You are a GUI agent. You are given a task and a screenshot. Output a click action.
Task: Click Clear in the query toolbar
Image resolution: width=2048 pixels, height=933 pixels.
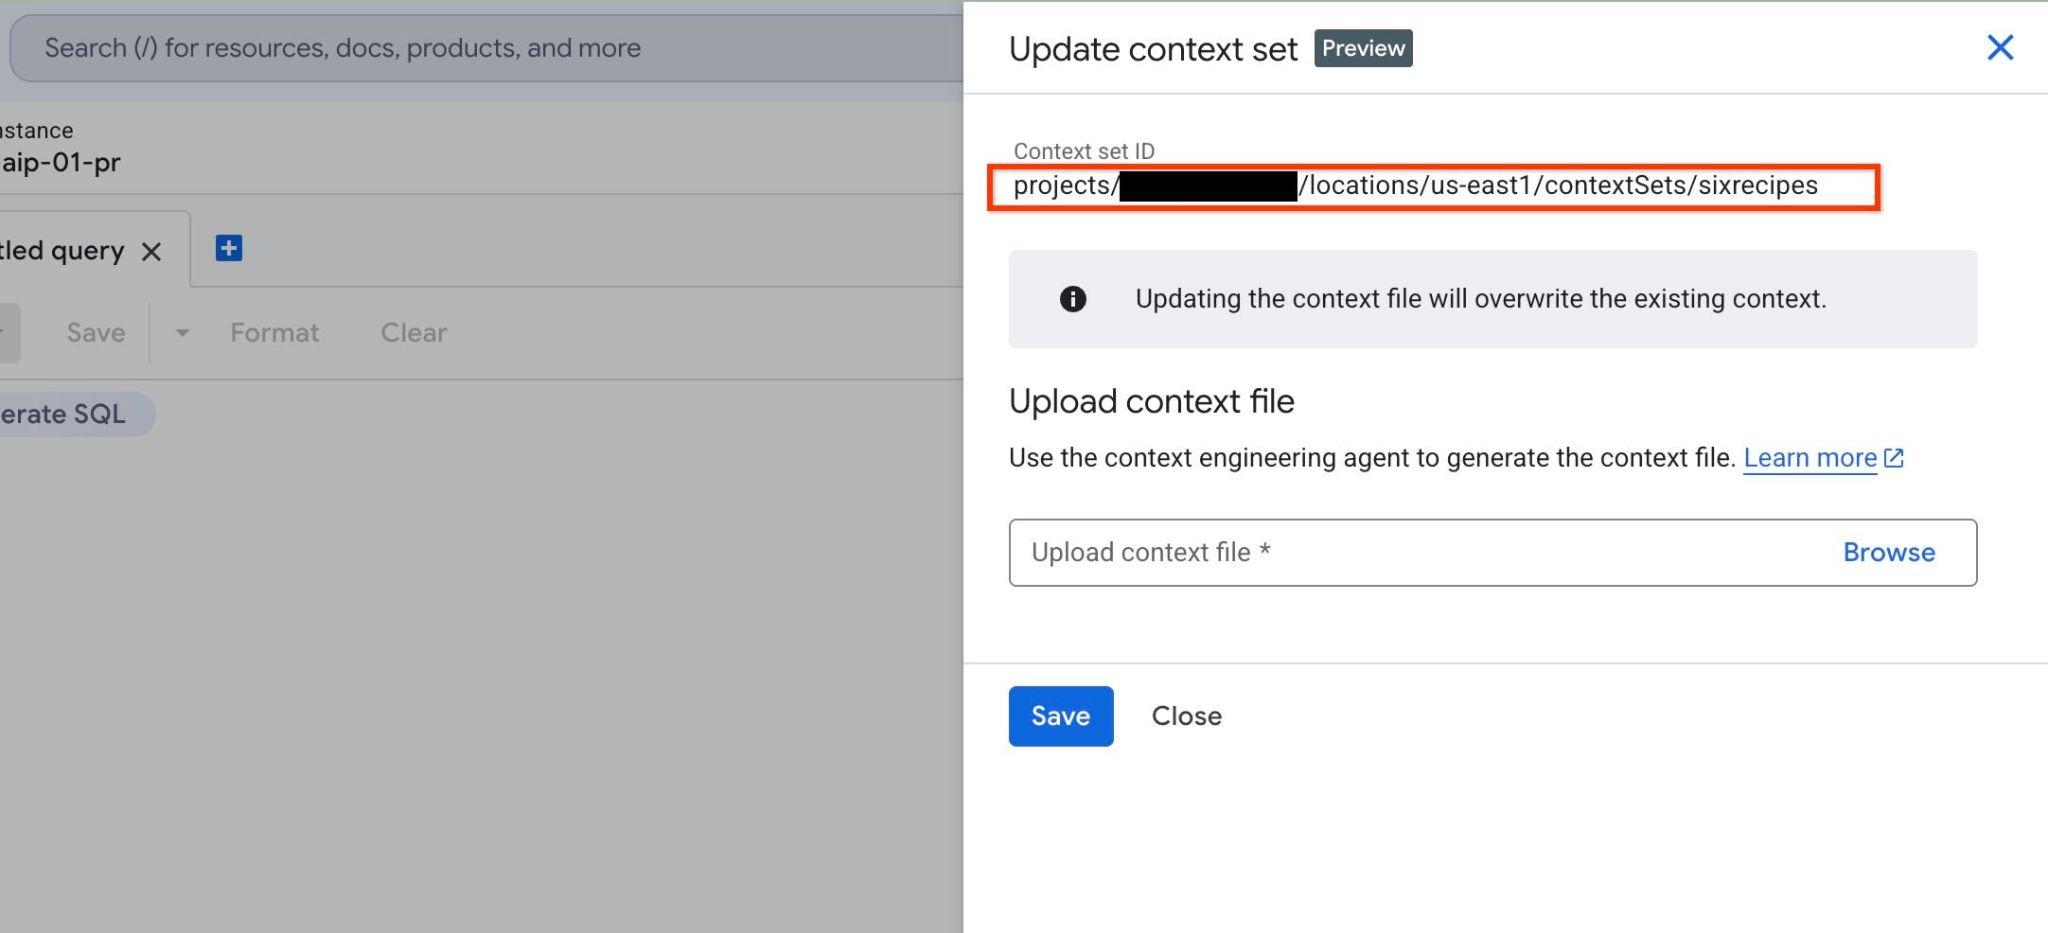coord(414,333)
